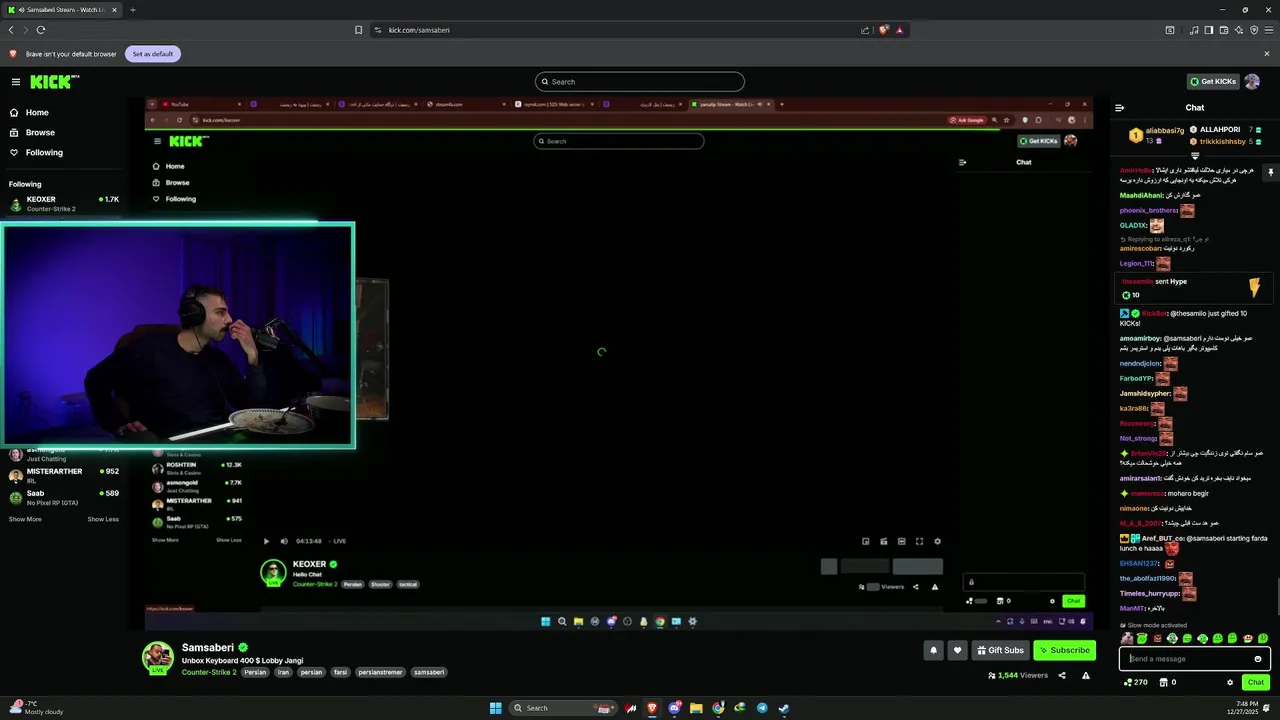
Task: Open Counter-Strike 2 category link
Action: point(209,673)
